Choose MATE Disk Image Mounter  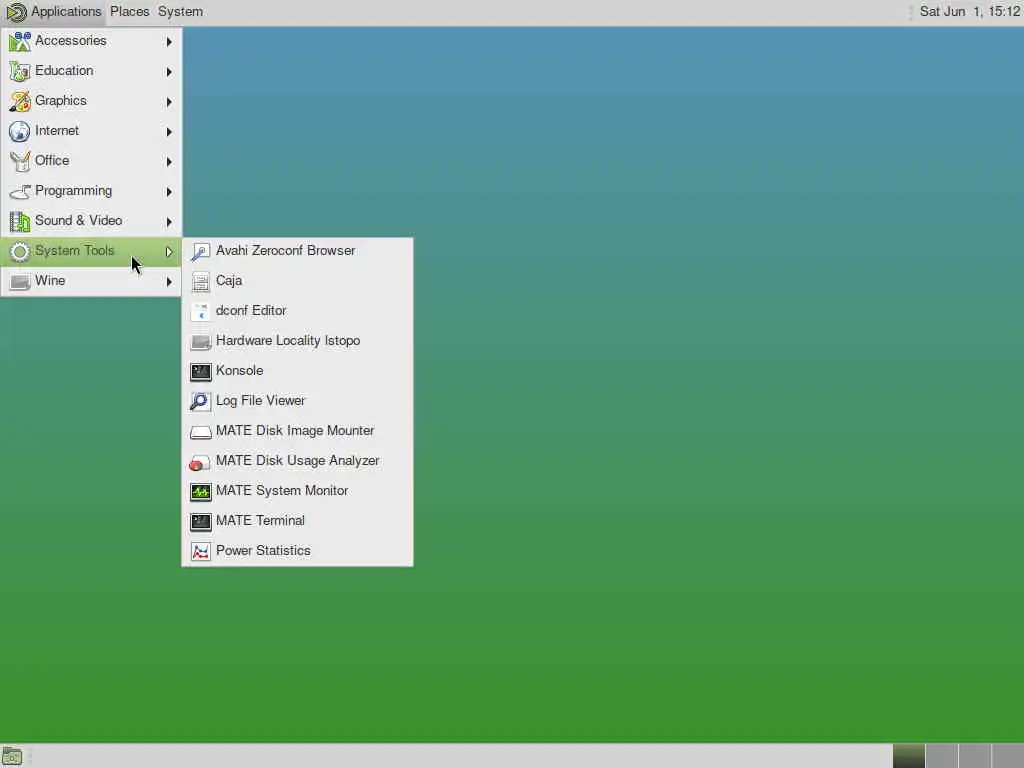pos(297,432)
